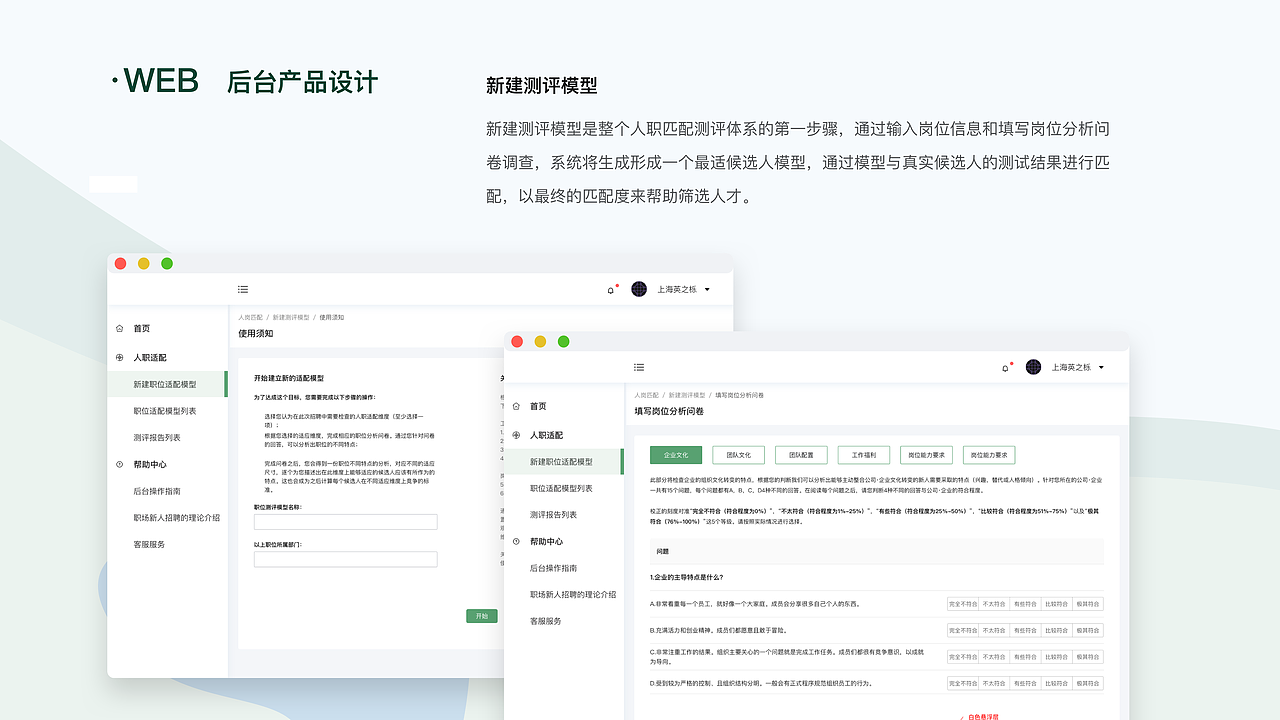Click the 使用须知 page title
Screen dimensions: 1280x720
click(255, 333)
